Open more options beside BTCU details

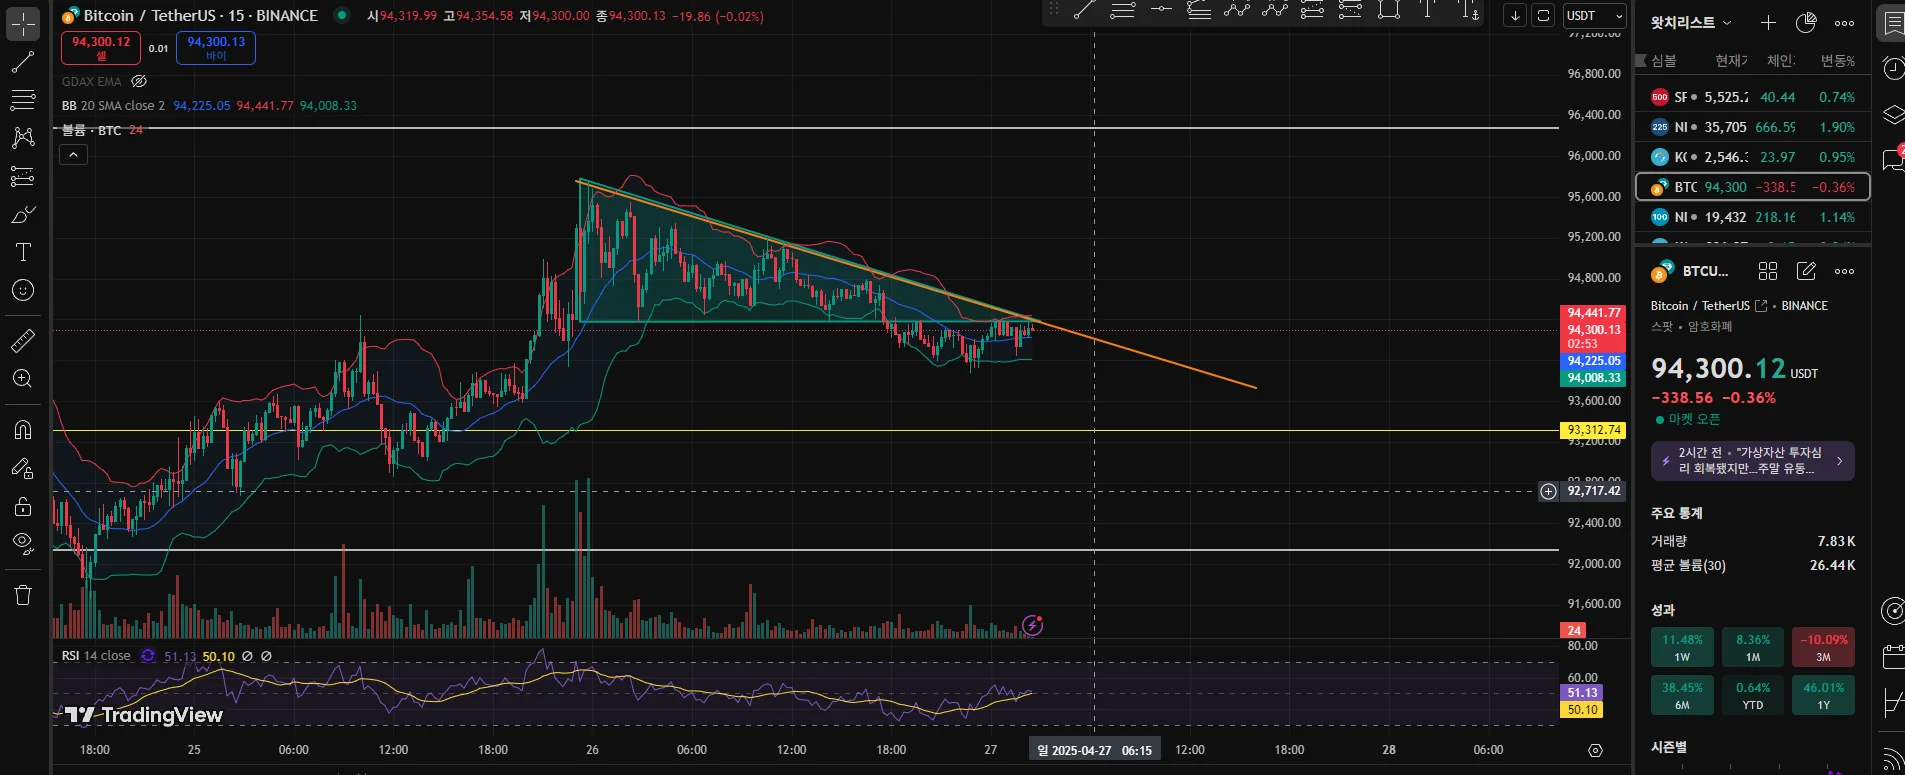click(x=1844, y=271)
